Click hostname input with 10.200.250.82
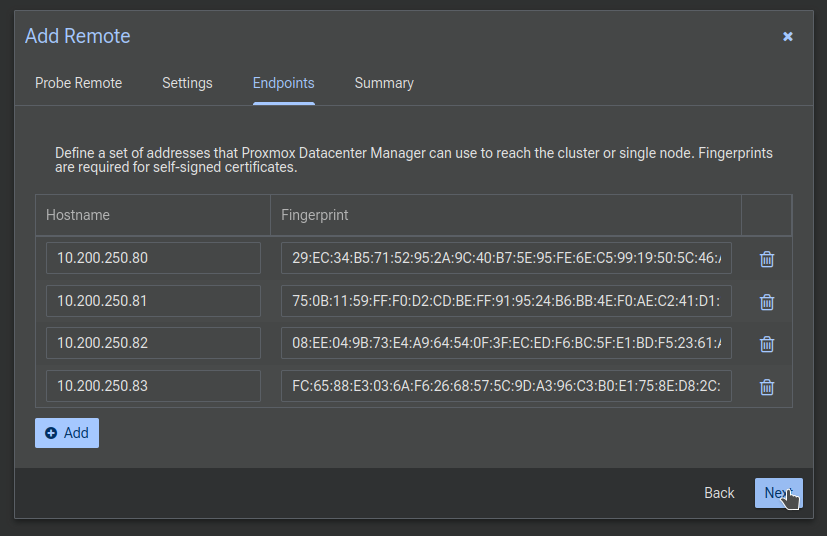 tap(153, 343)
